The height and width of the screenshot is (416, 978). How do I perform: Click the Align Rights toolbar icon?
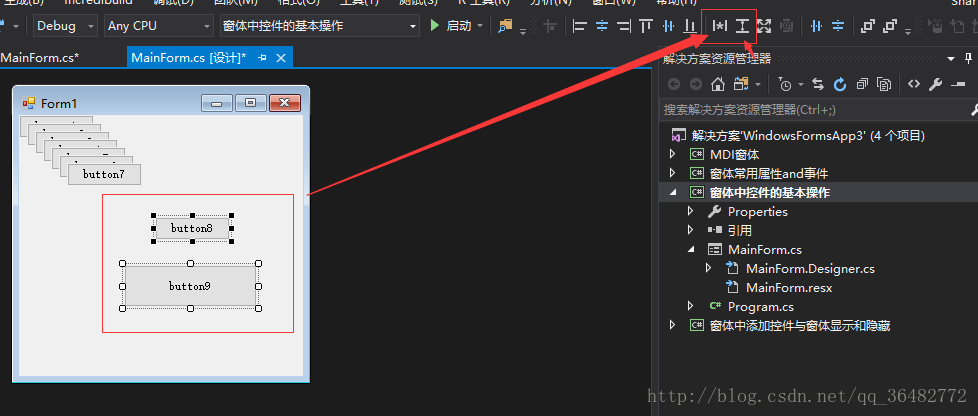[x=624, y=26]
